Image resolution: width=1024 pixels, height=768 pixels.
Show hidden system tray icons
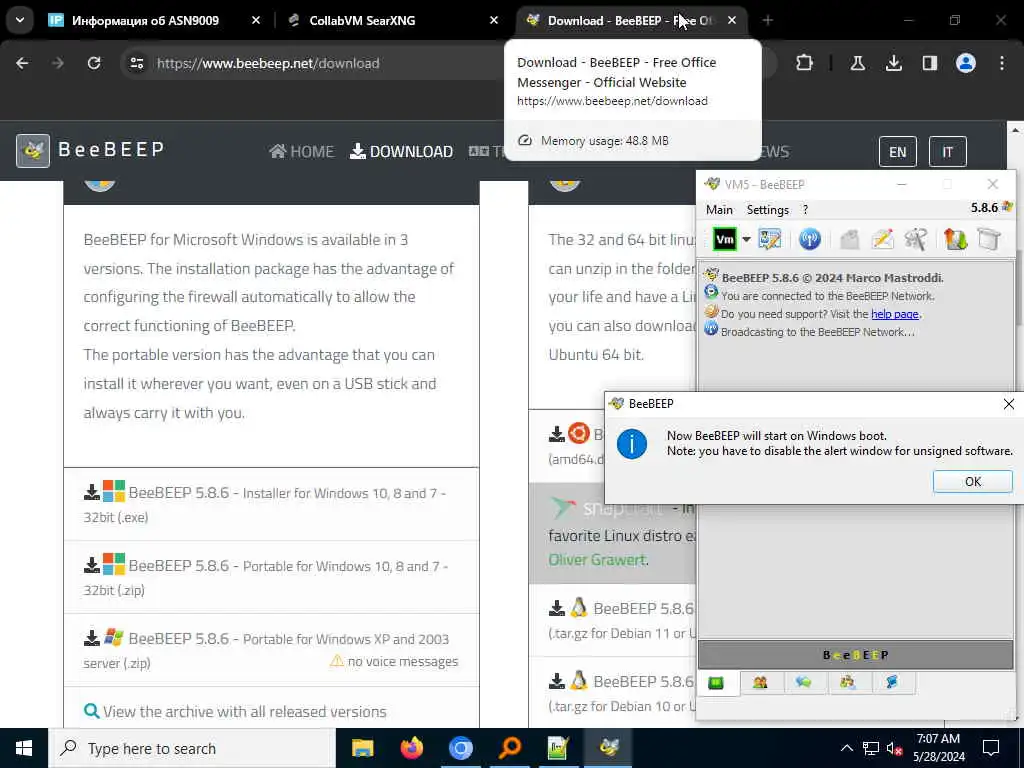click(846, 748)
